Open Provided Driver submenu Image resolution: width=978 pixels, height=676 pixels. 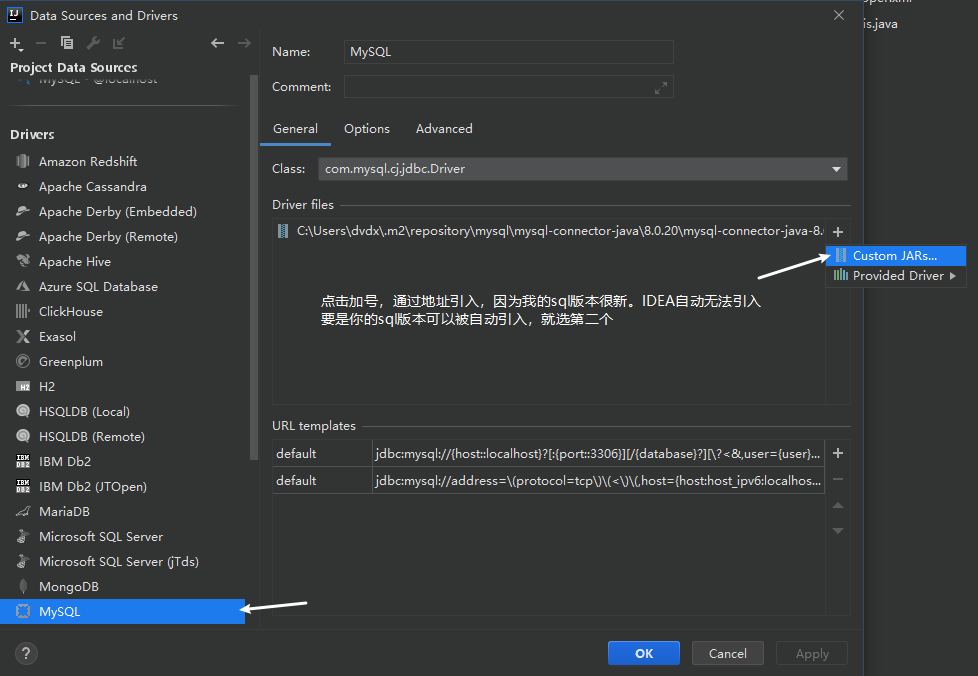coord(896,276)
